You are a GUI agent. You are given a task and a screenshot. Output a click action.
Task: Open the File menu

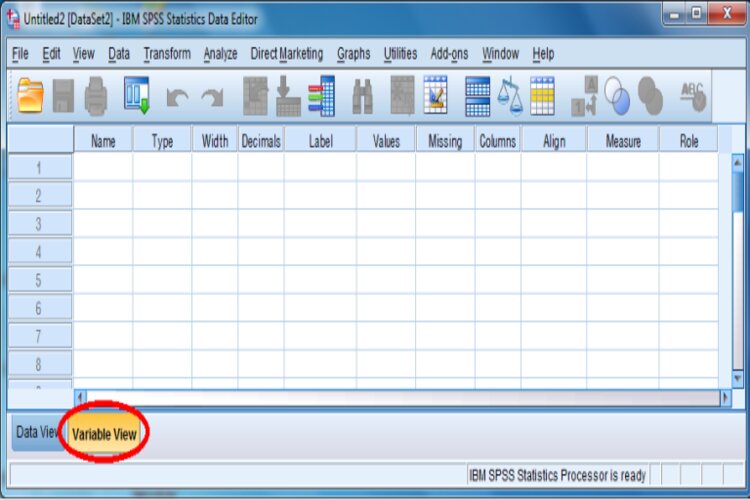(x=20, y=54)
